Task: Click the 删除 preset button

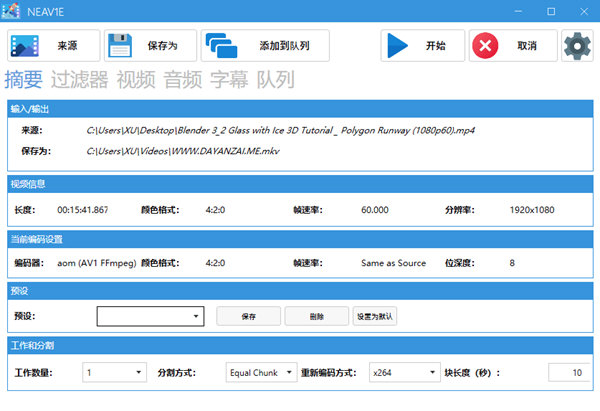Action: (316, 316)
